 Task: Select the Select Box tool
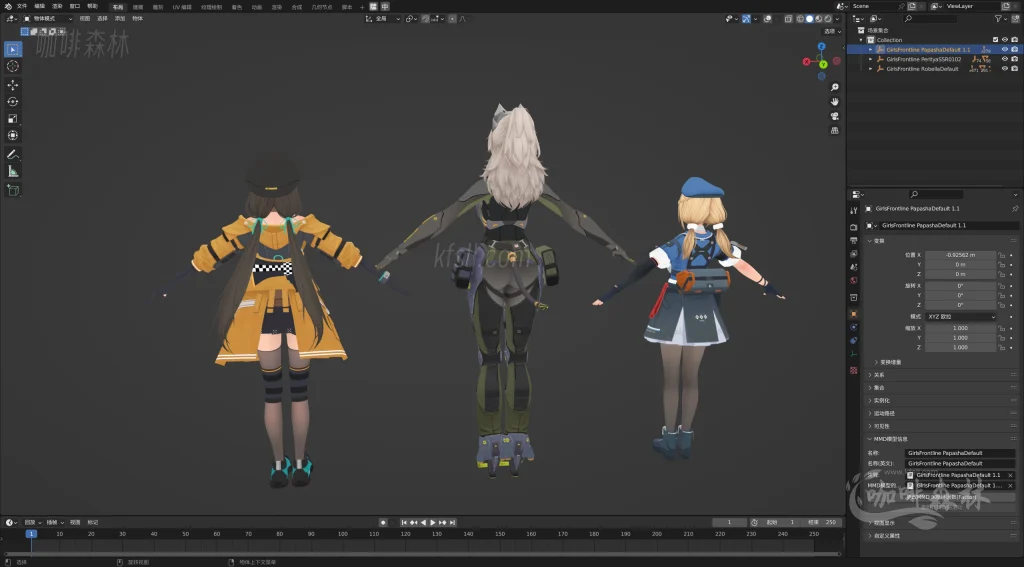pyautogui.click(x=12, y=49)
